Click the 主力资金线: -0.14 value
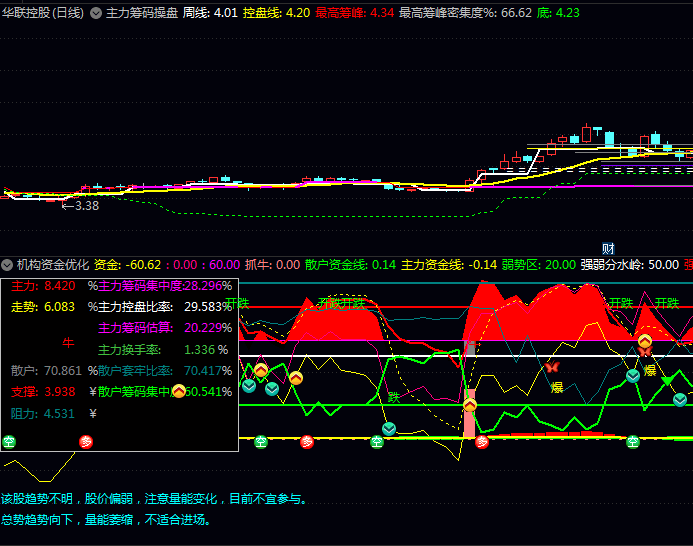 pyautogui.click(x=449, y=265)
